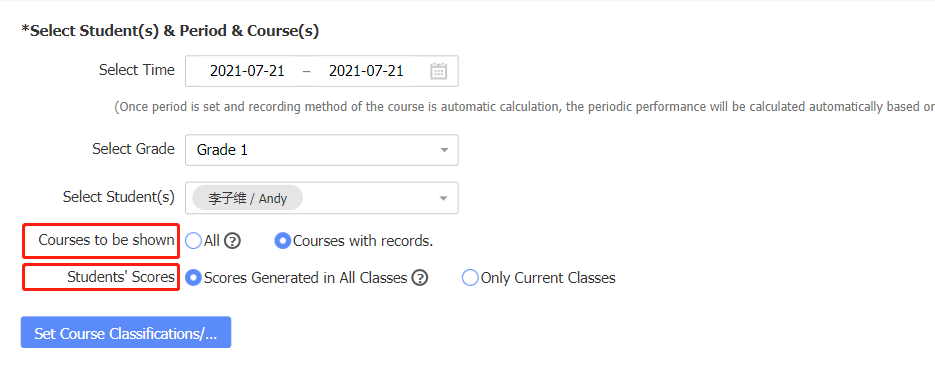Select the All courses radio button

193,241
